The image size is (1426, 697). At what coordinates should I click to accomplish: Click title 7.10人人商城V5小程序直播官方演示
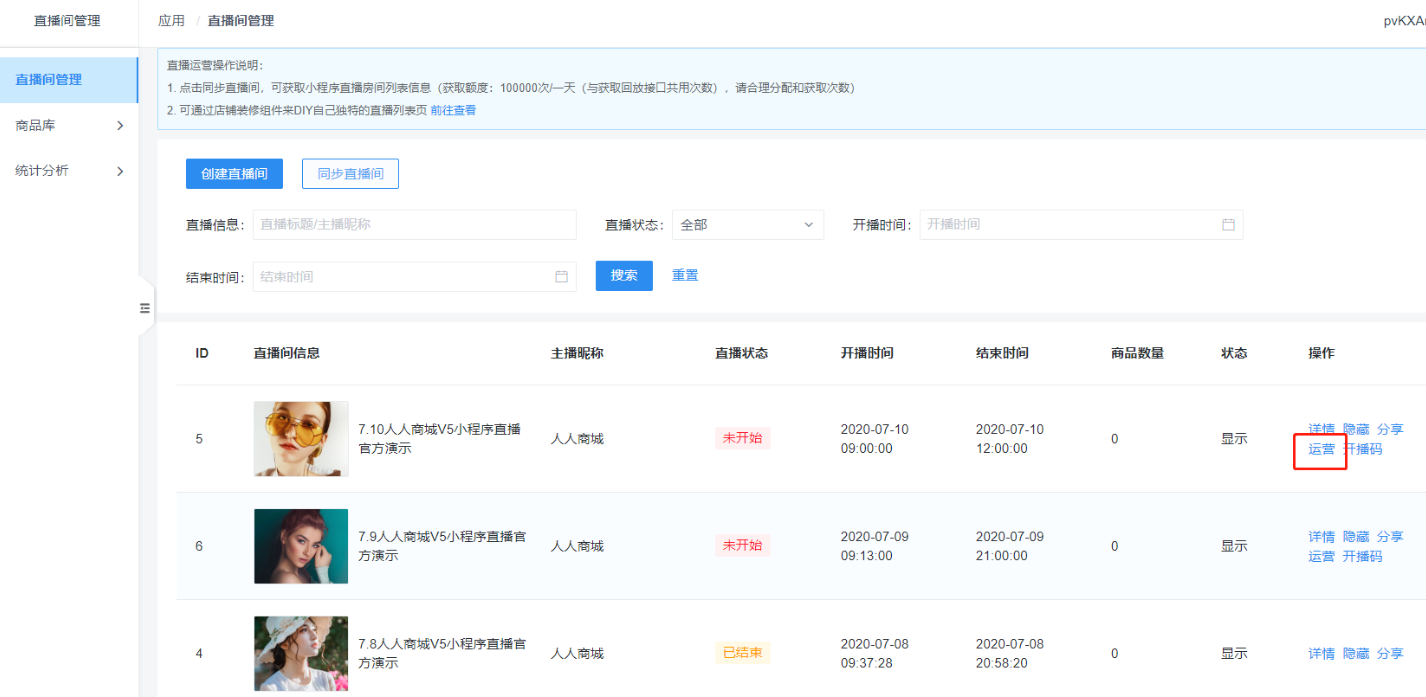click(x=440, y=439)
